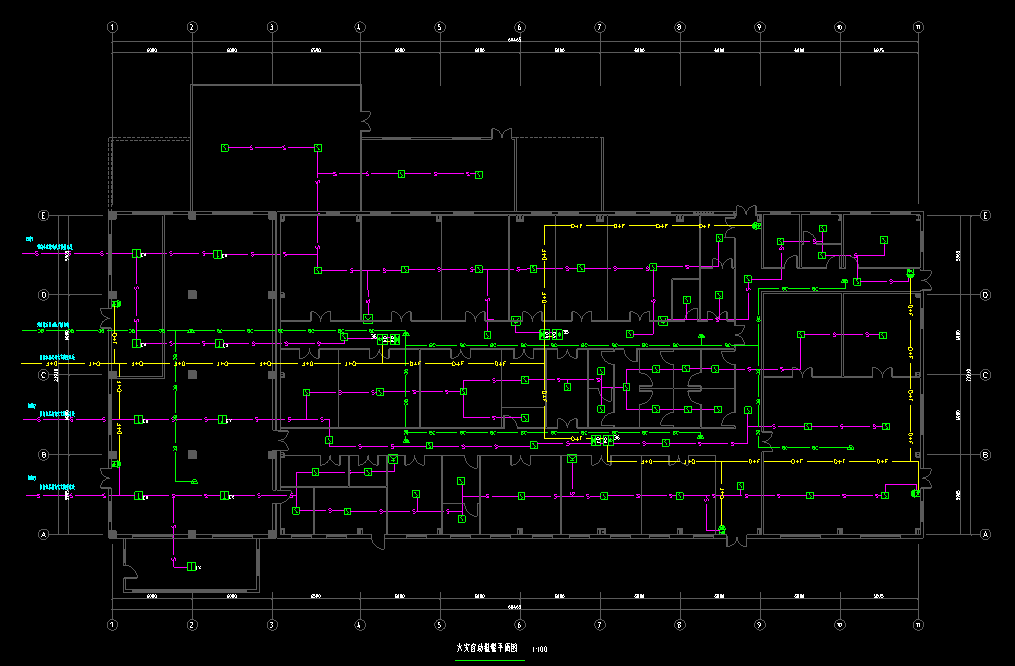Select axis bubble E on left side
The width and height of the screenshot is (1015, 666).
(43, 215)
